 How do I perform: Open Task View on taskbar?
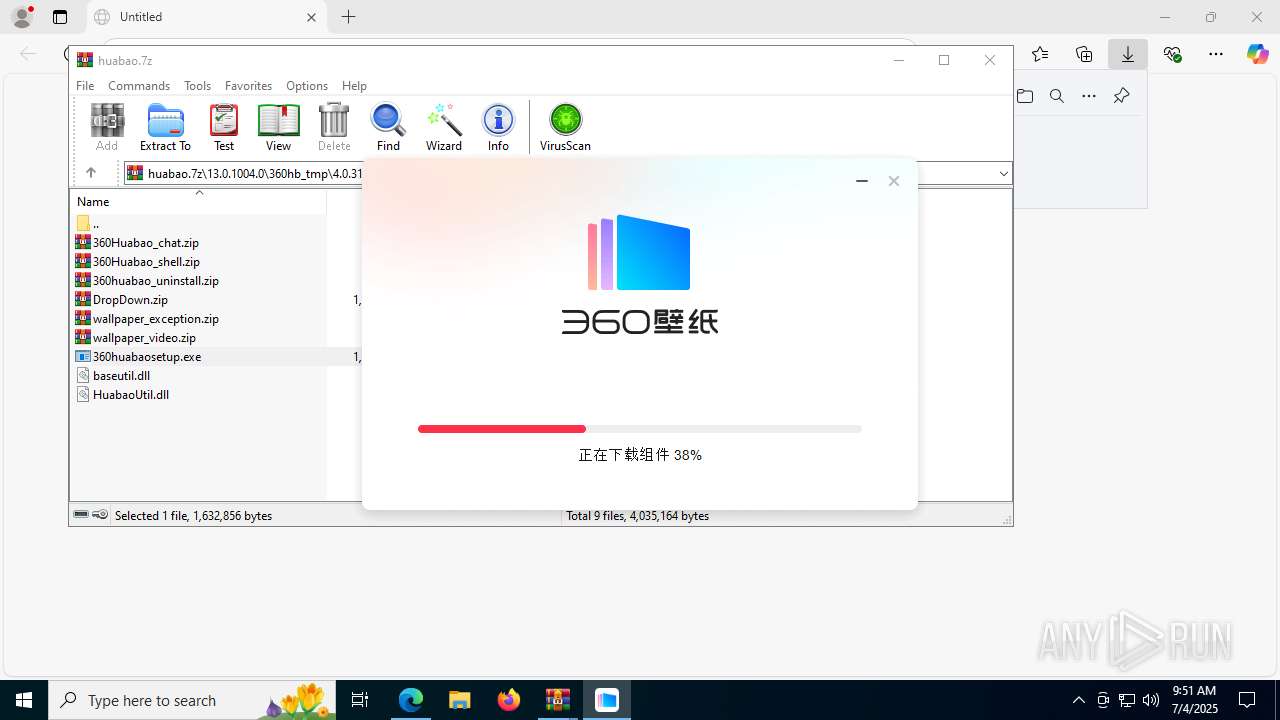[x=361, y=700]
